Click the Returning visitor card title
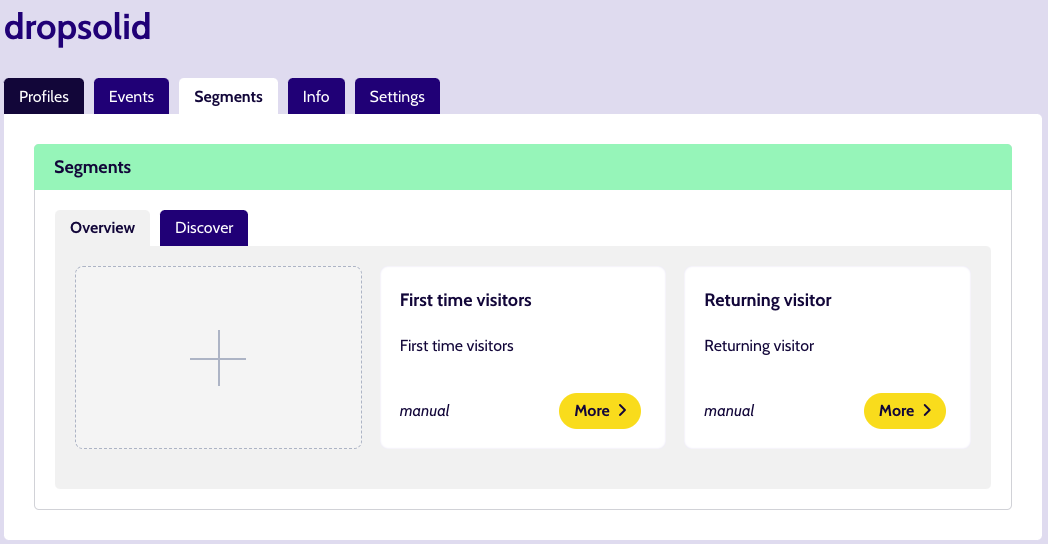This screenshot has height=544, width=1048. (x=768, y=300)
